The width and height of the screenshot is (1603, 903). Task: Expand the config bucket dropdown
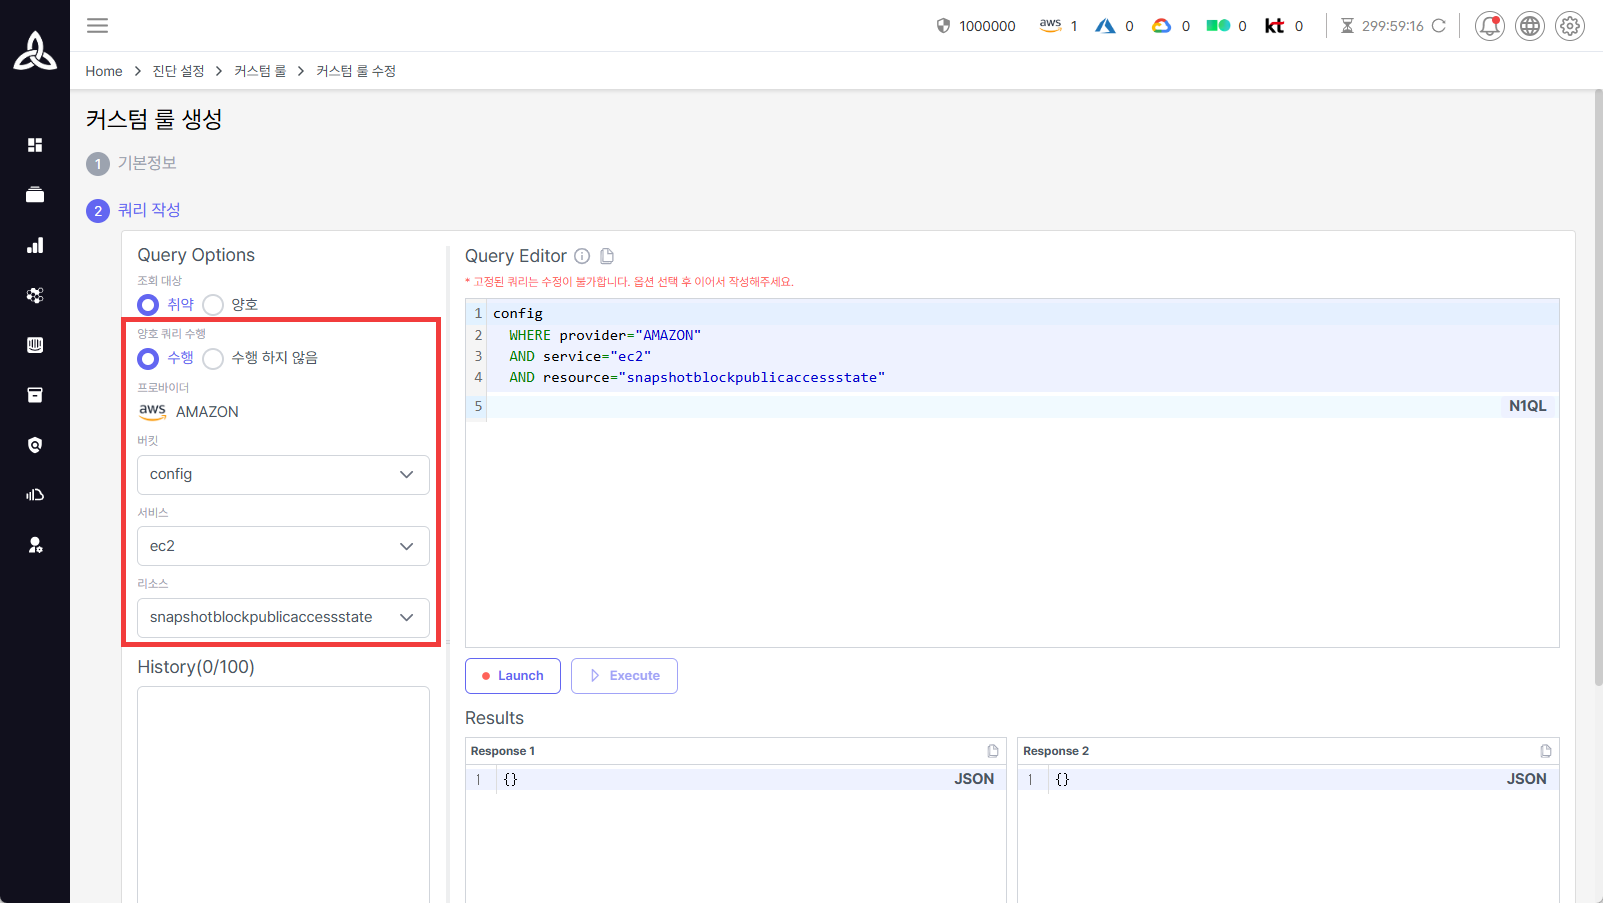283,475
